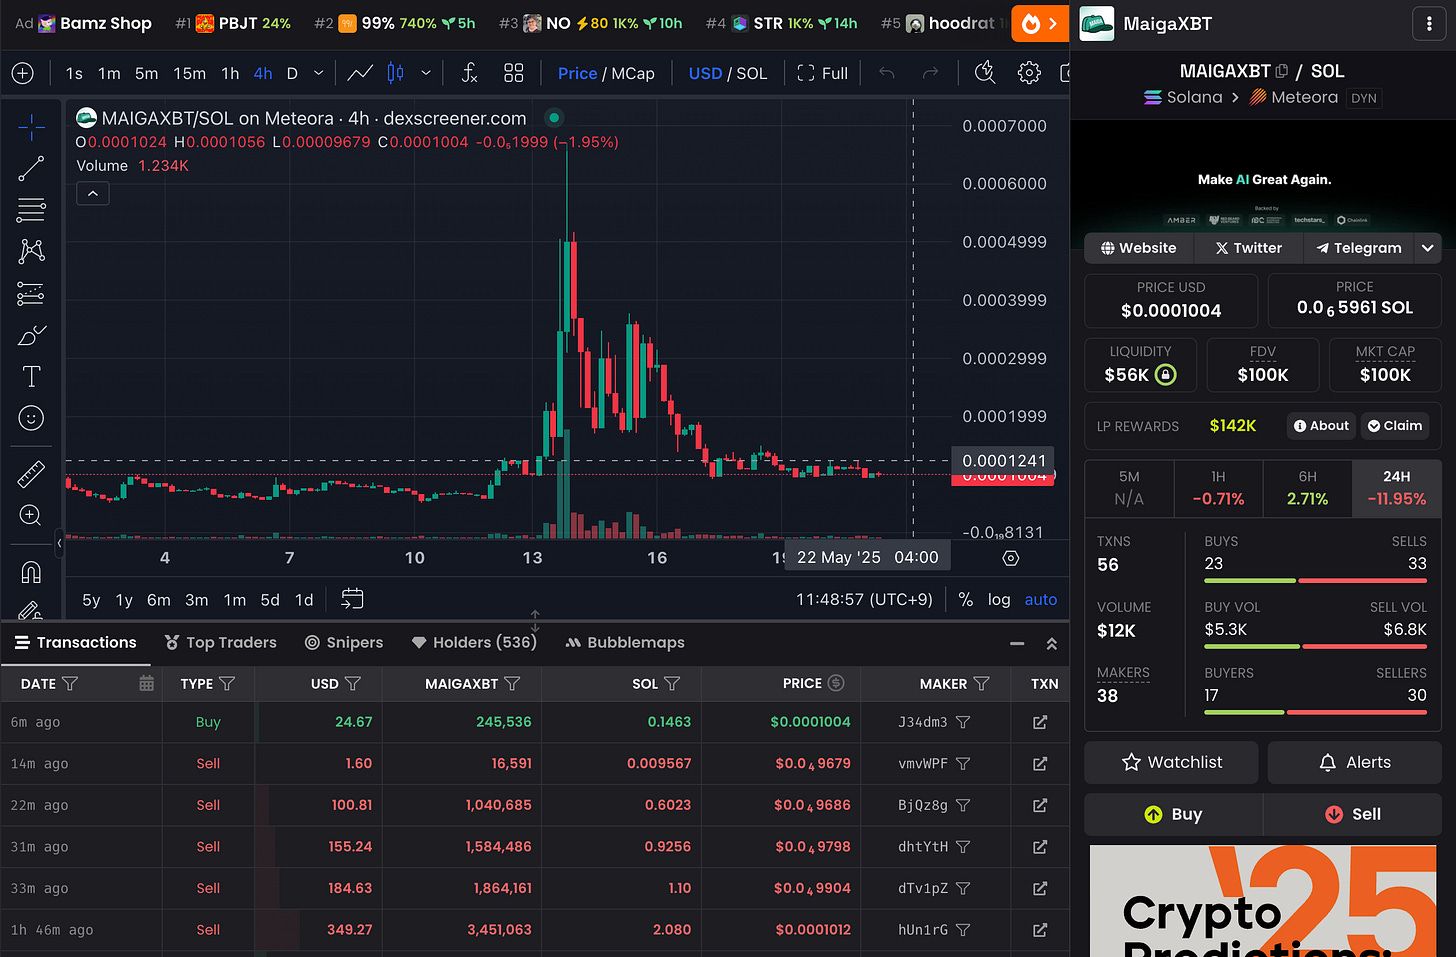
Task: Select the text annotation tool
Action: click(31, 377)
